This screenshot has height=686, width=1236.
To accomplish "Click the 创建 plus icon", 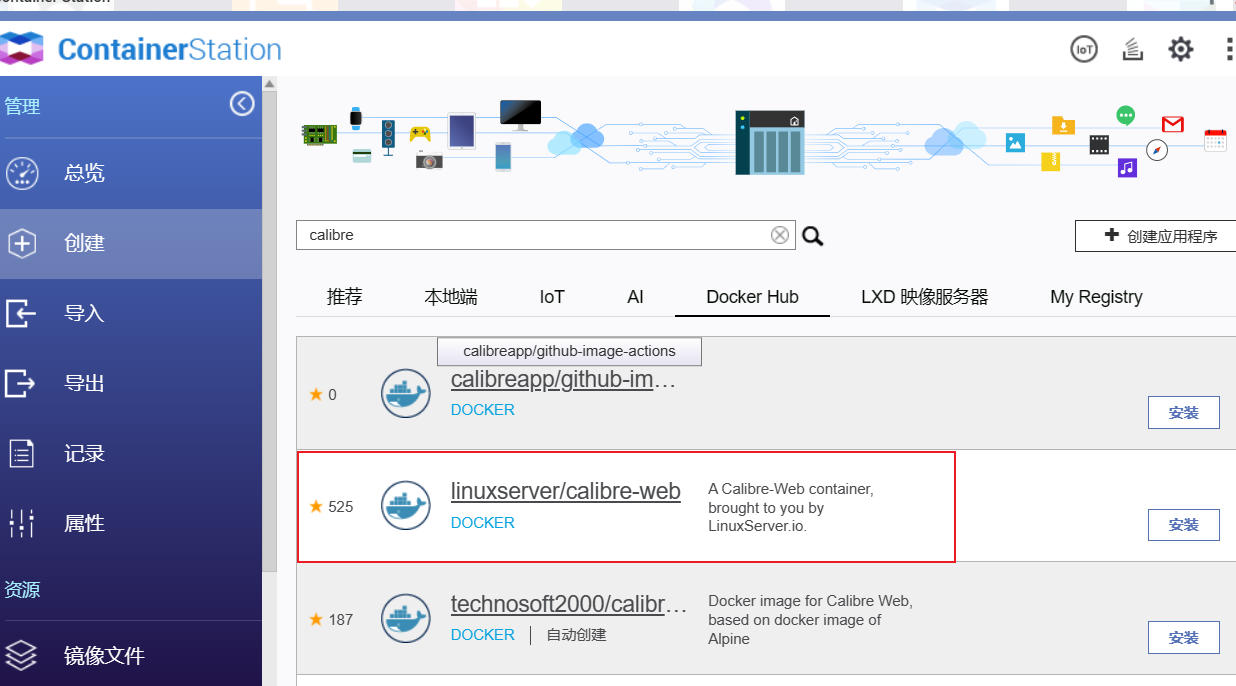I will pos(22,243).
